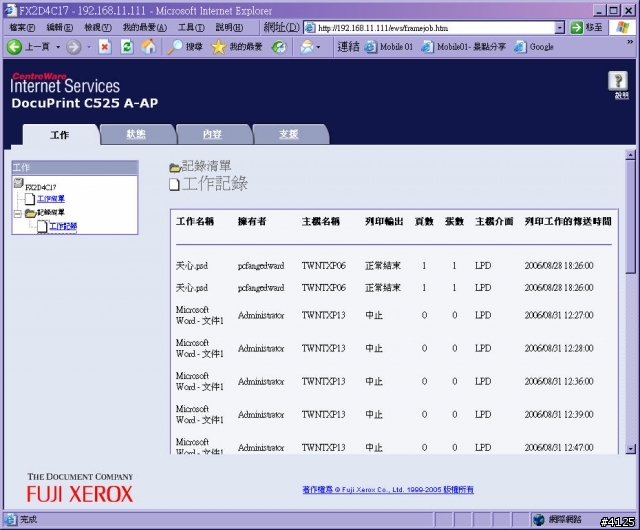Open Forward button history dropdown arrow
The height and width of the screenshot is (530, 640).
click(x=89, y=47)
